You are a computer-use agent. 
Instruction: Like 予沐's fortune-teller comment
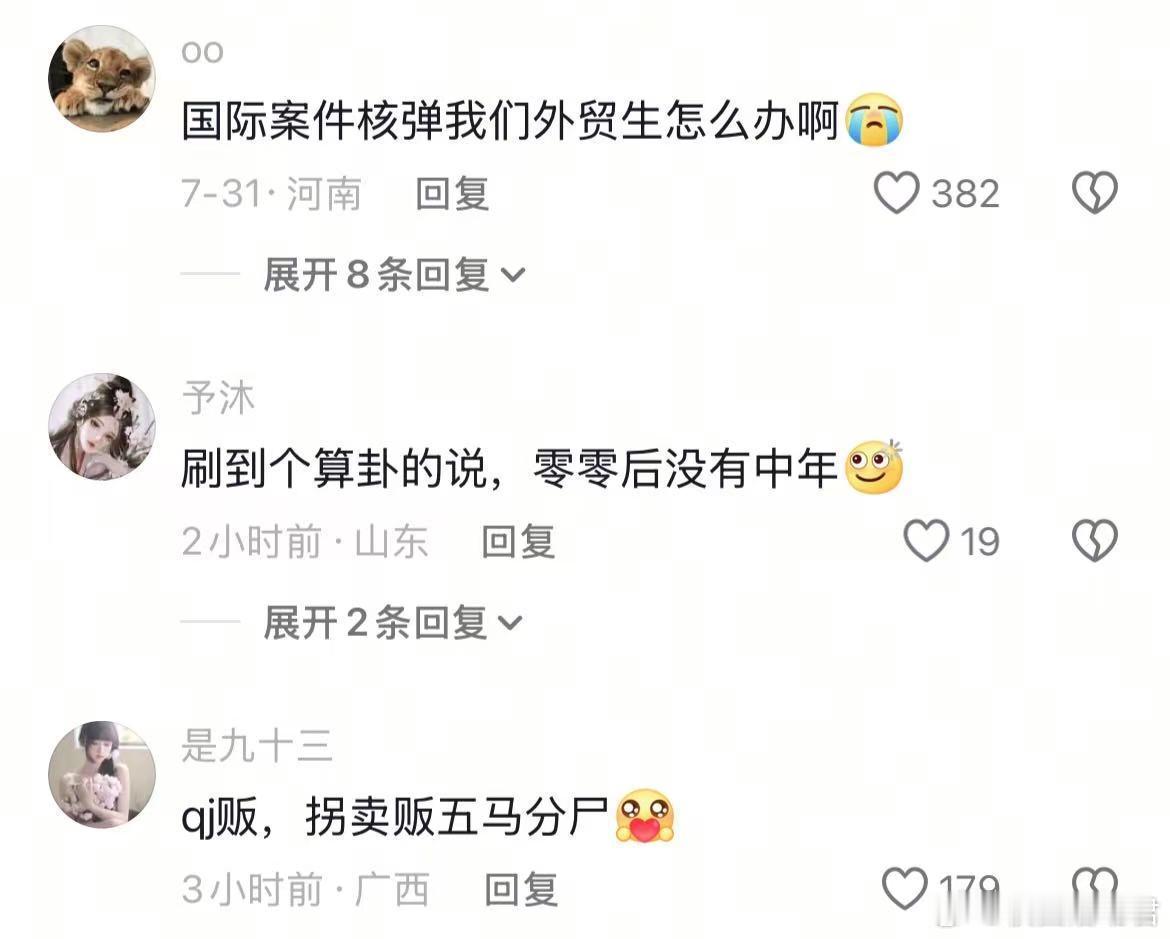pyautogui.click(x=926, y=540)
